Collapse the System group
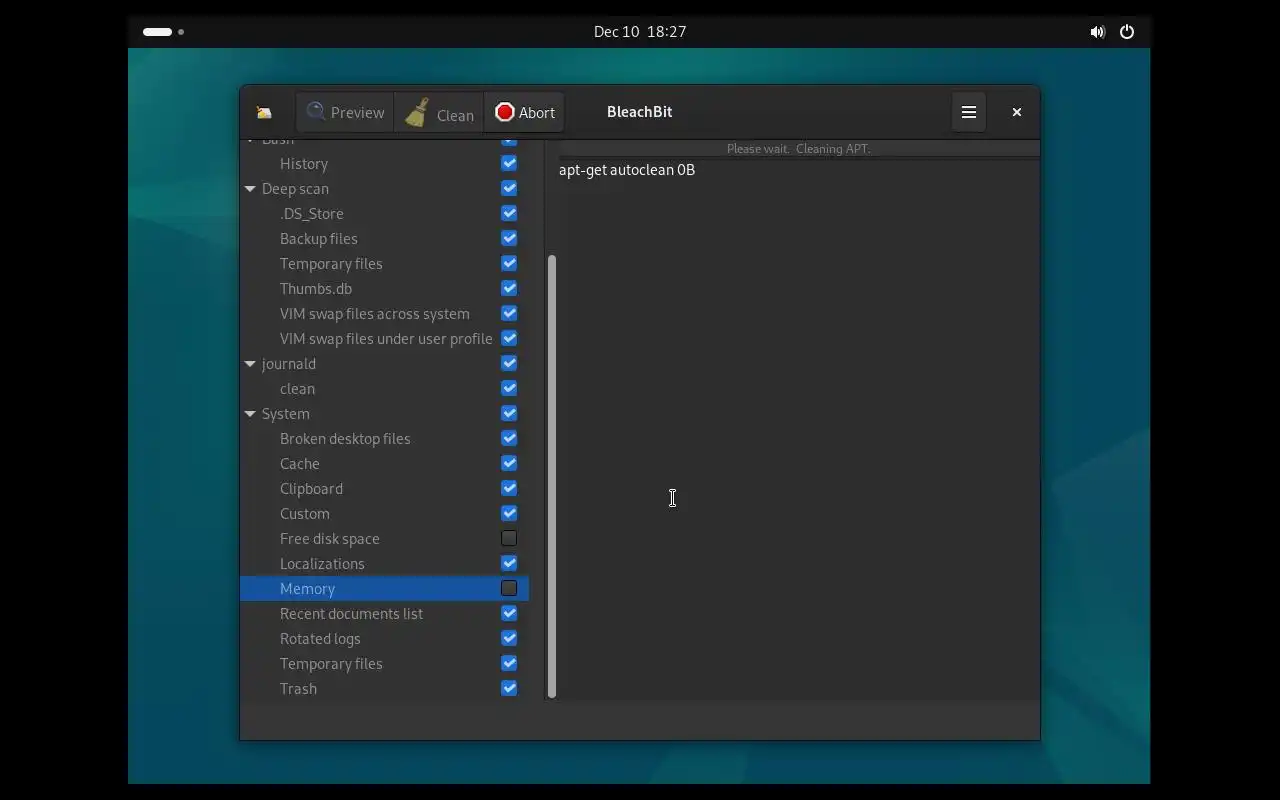 click(x=250, y=413)
